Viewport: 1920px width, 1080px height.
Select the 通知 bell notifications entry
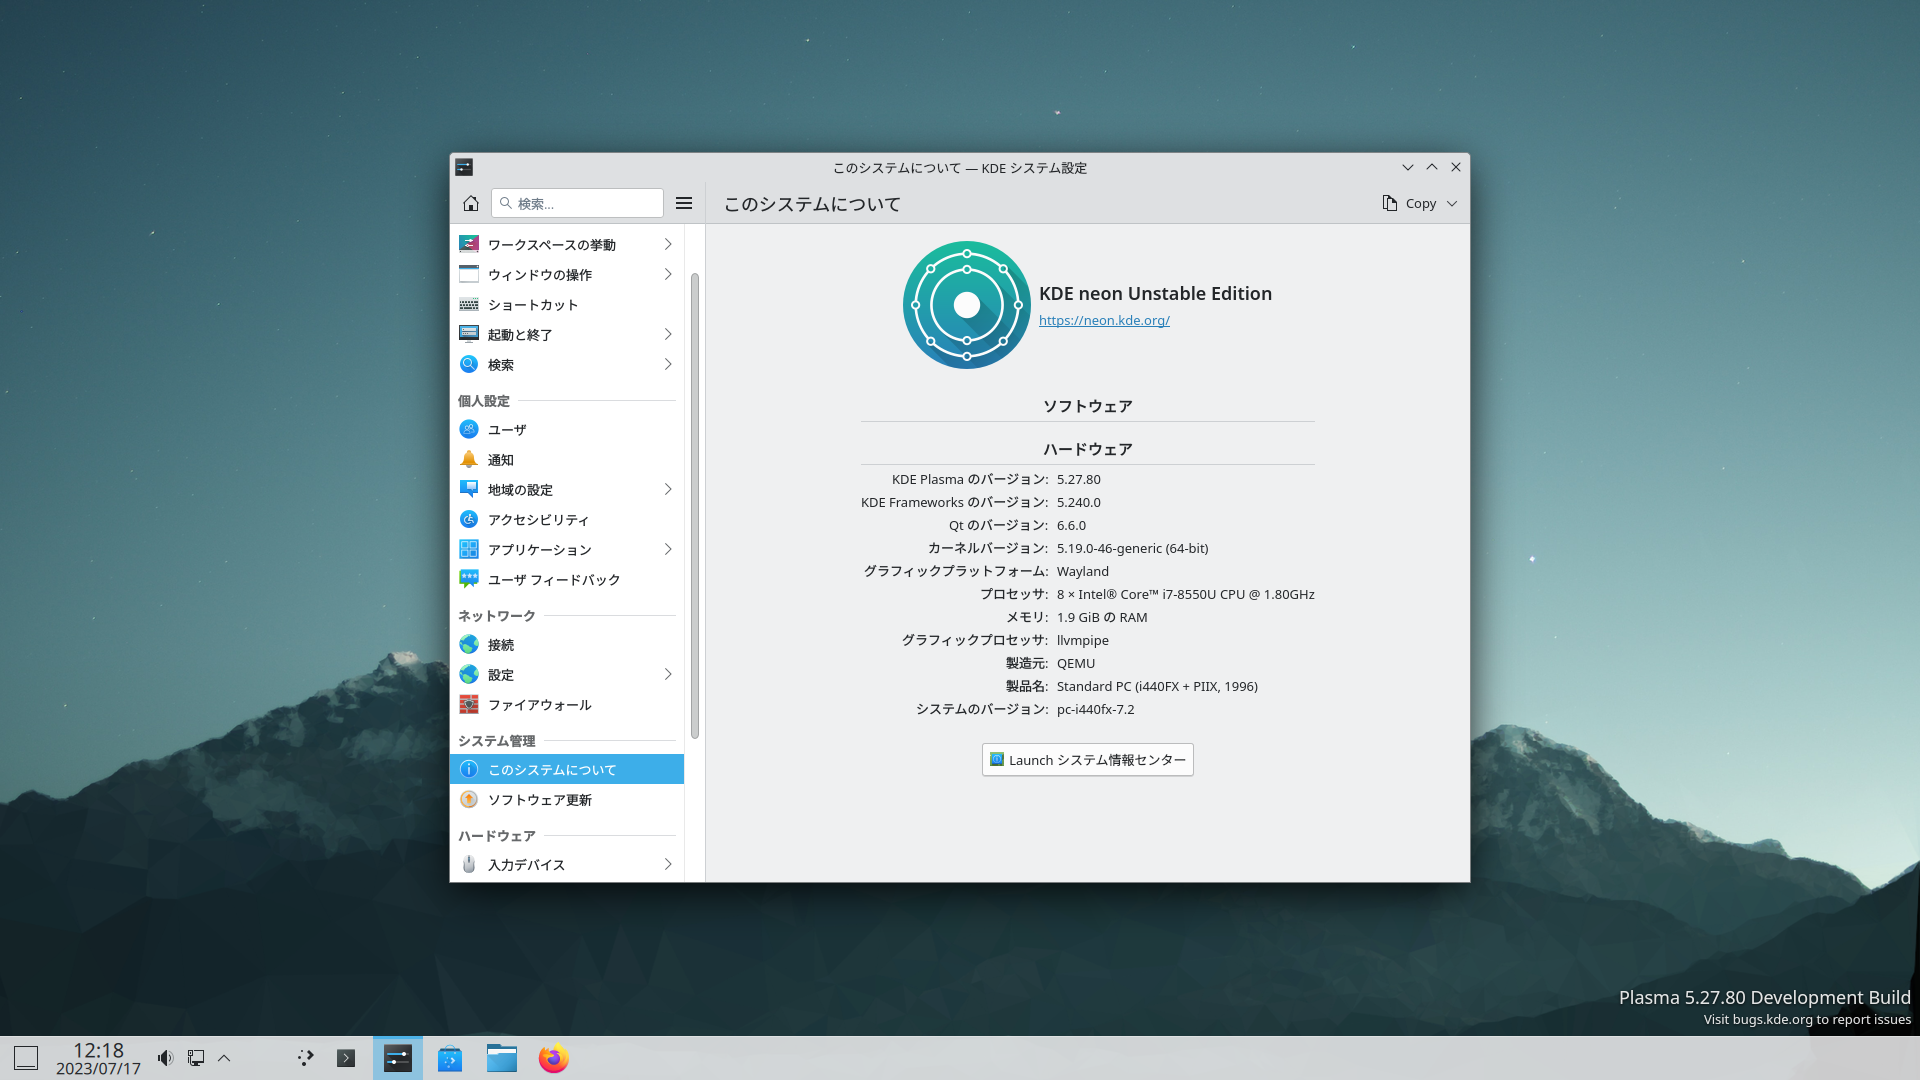(500, 460)
